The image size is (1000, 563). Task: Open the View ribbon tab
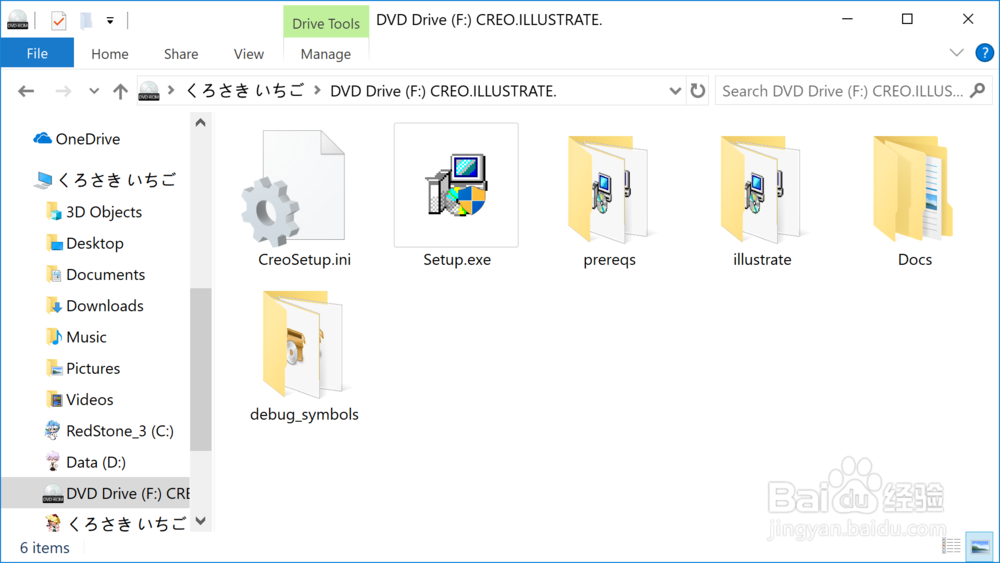249,54
